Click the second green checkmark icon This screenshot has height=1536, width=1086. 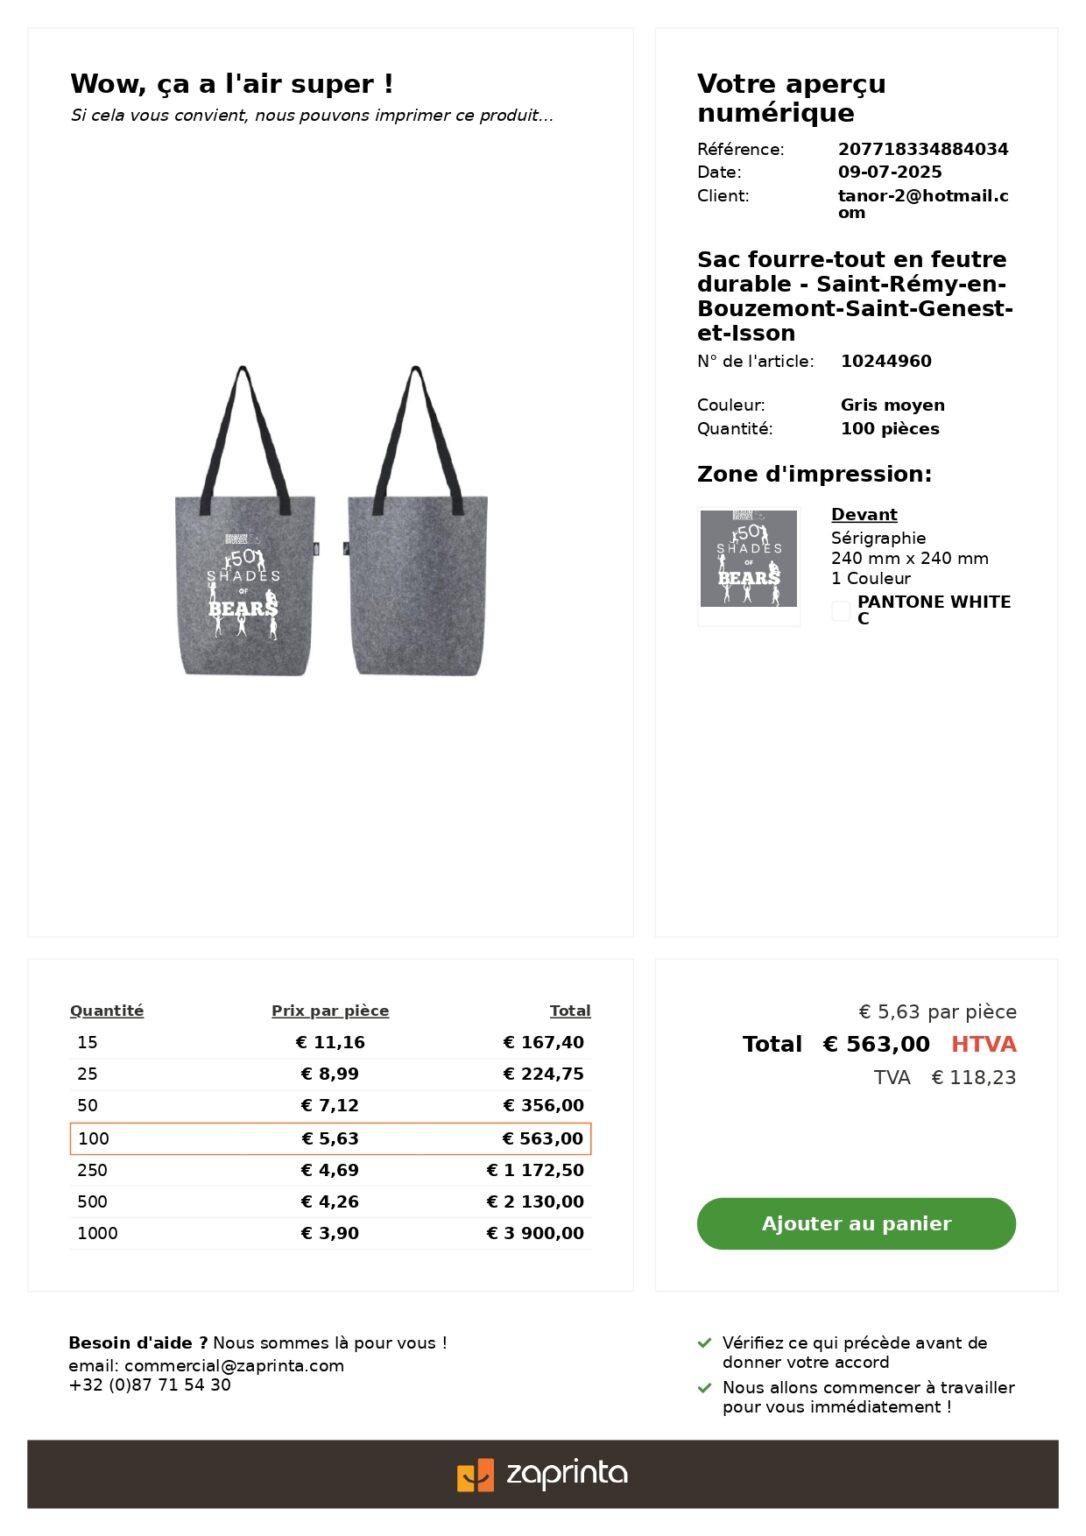[705, 1388]
